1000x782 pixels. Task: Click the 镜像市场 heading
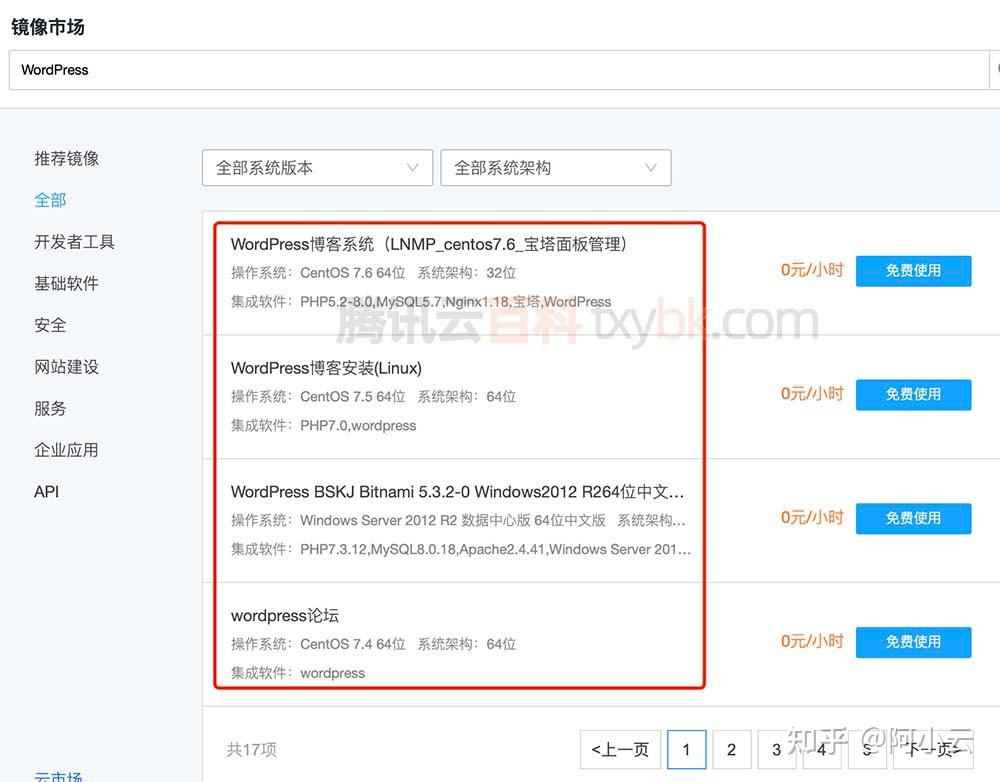pyautogui.click(x=48, y=27)
